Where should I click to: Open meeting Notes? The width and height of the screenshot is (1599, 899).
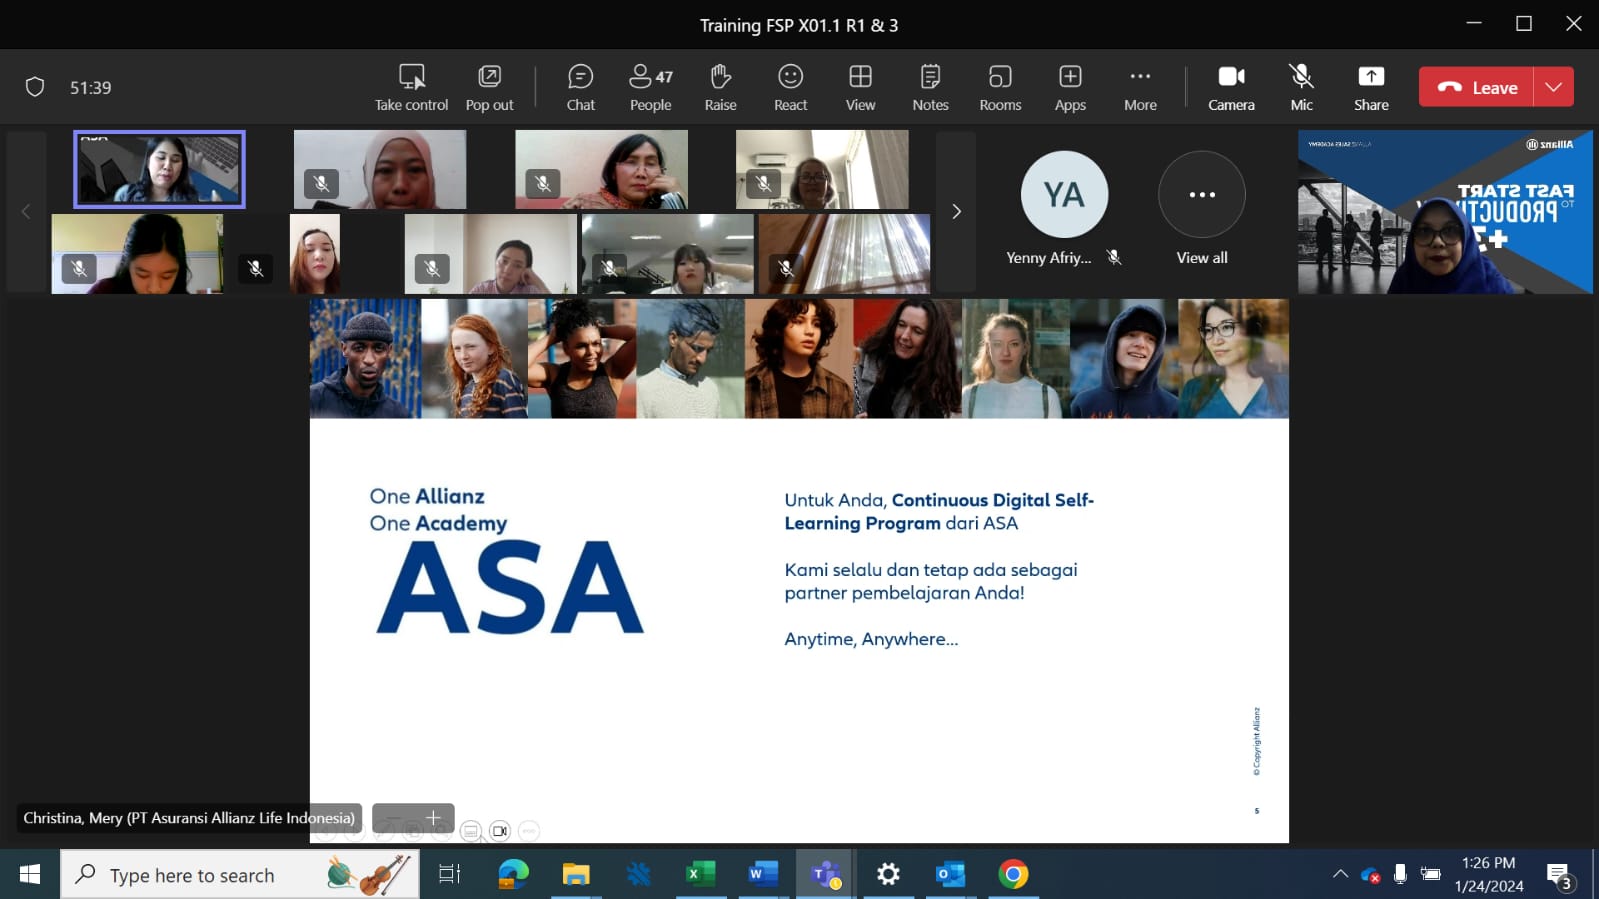[x=930, y=88]
